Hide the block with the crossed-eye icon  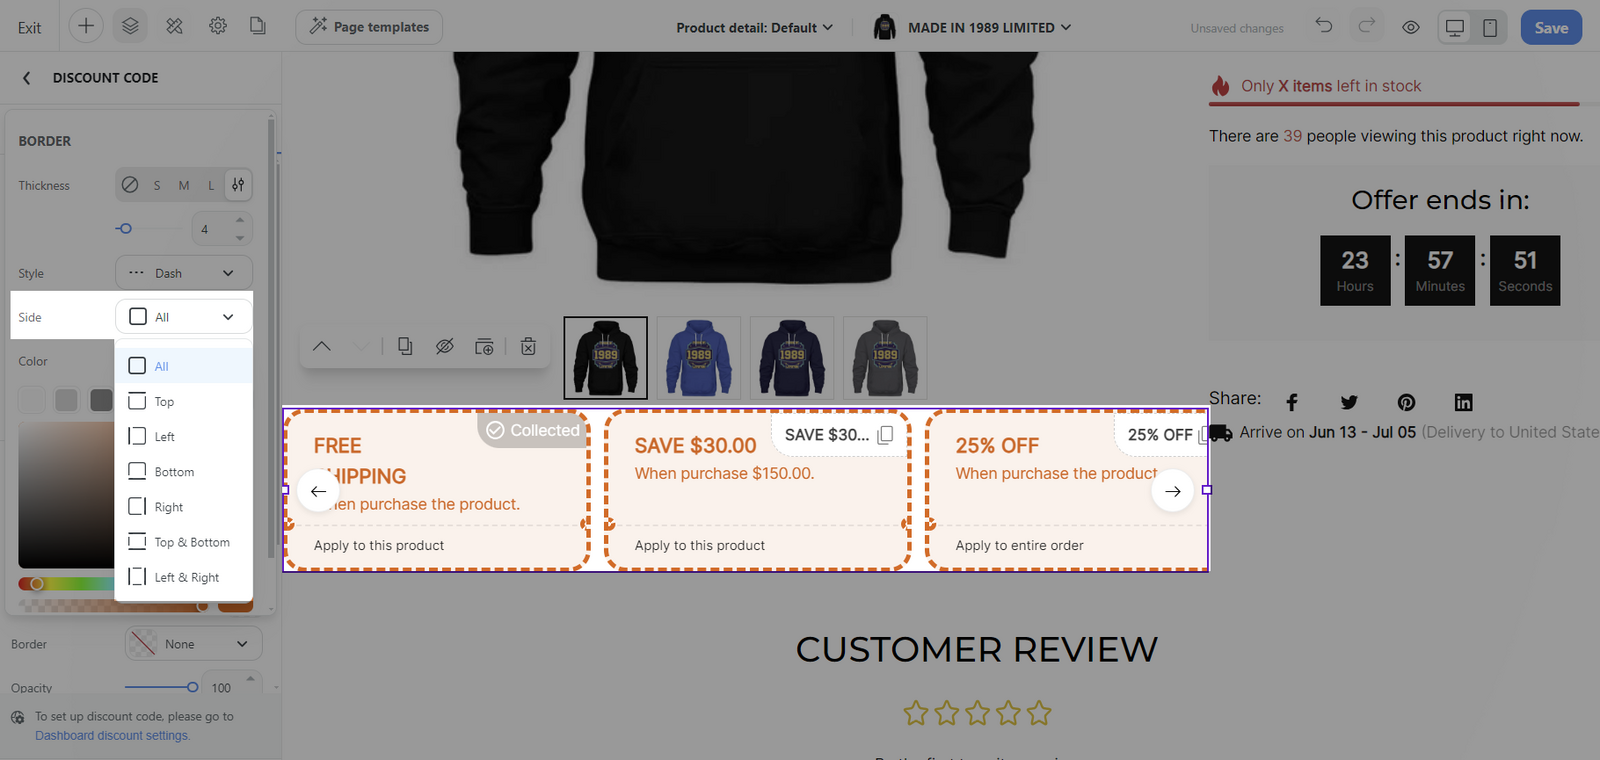click(444, 346)
